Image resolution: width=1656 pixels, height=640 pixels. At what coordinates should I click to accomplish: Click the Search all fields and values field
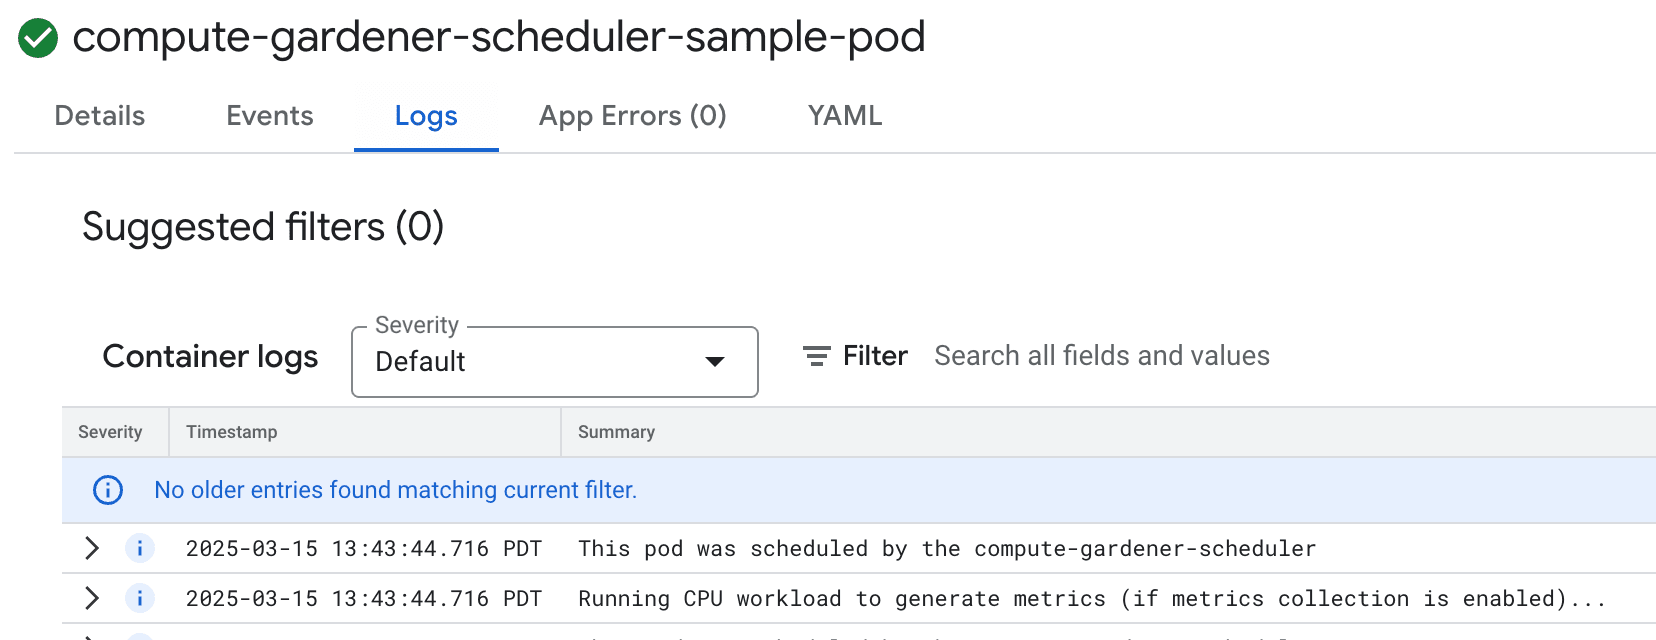[1100, 355]
